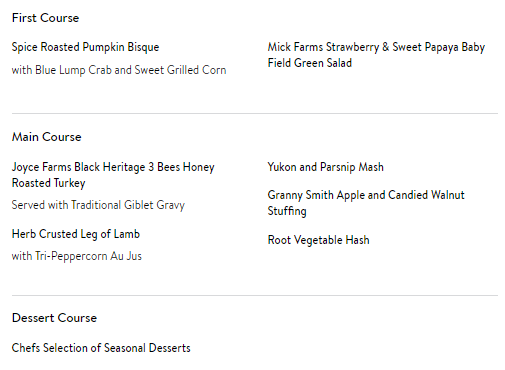Click with Tri-Peppercorn Au Jus text
The height and width of the screenshot is (370, 505).
[77, 256]
